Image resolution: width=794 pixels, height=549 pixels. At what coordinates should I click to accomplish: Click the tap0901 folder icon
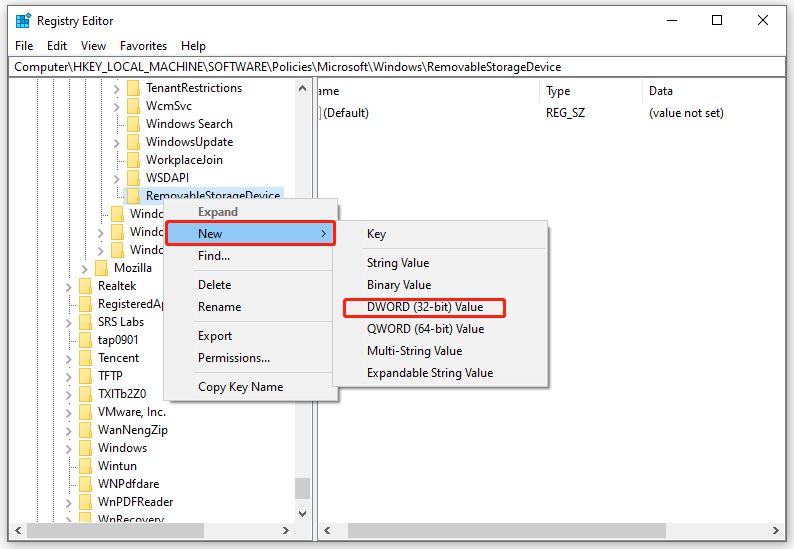(86, 340)
